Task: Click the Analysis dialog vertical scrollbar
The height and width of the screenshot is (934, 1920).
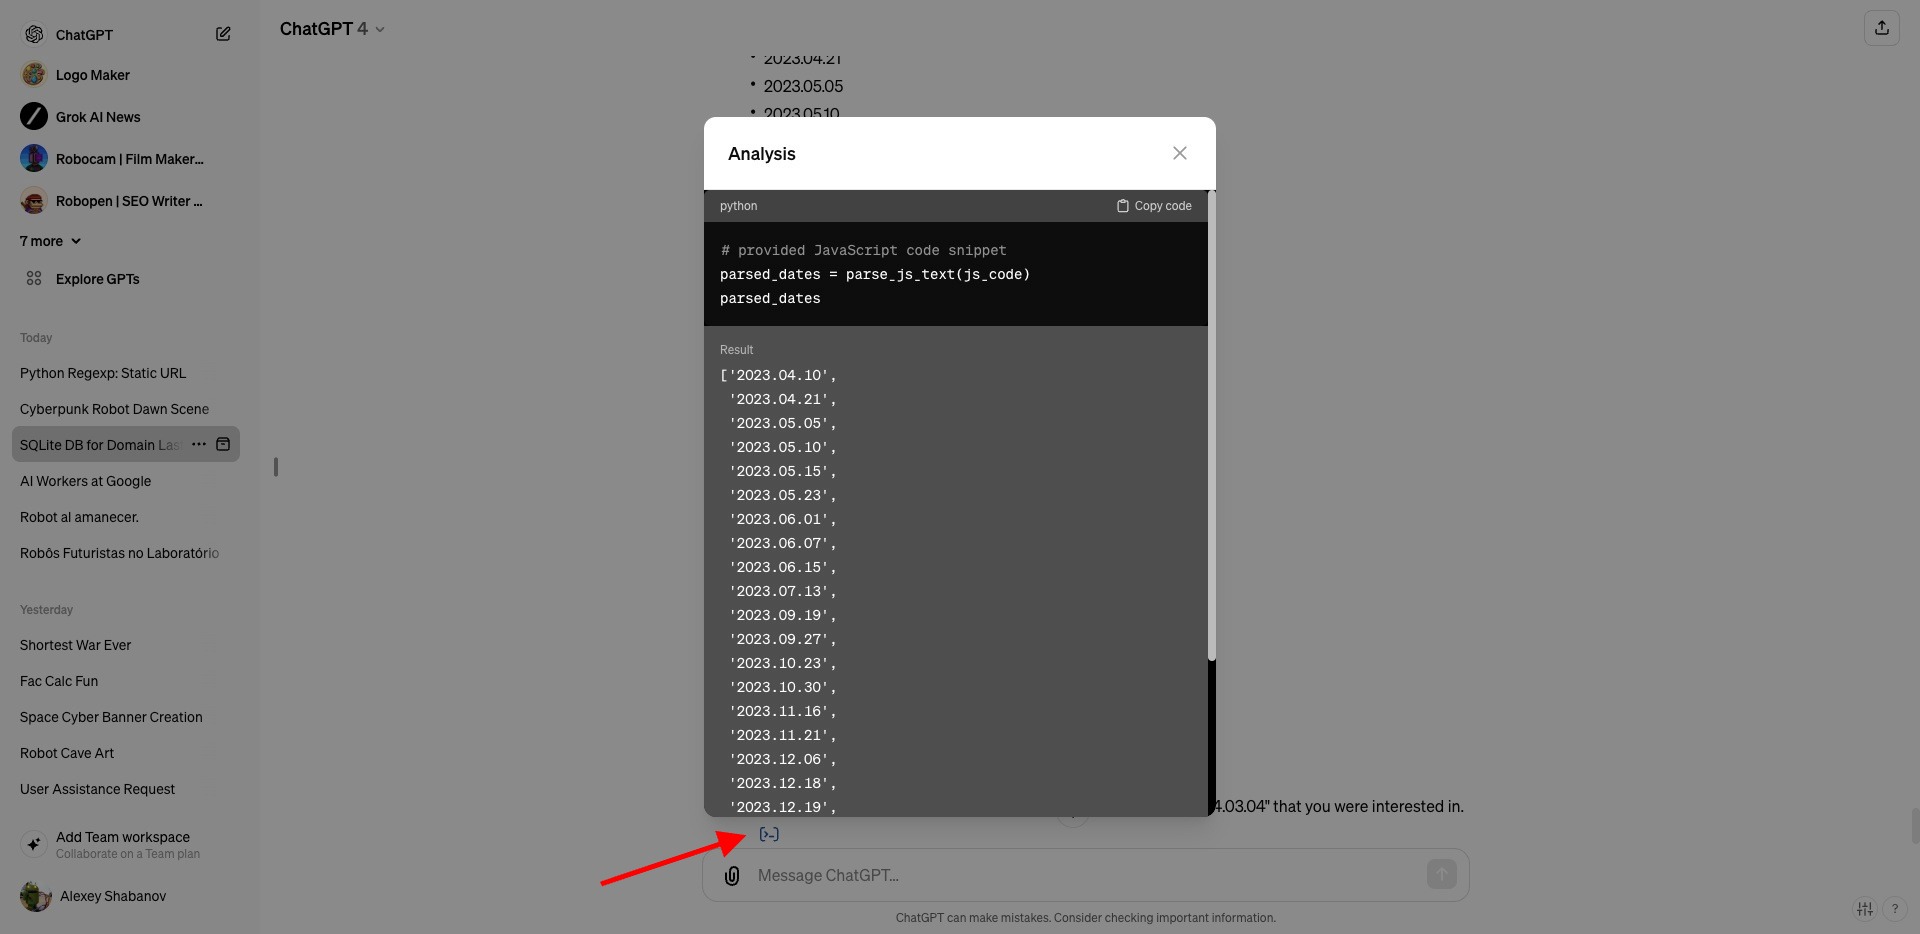Action: (x=1212, y=426)
